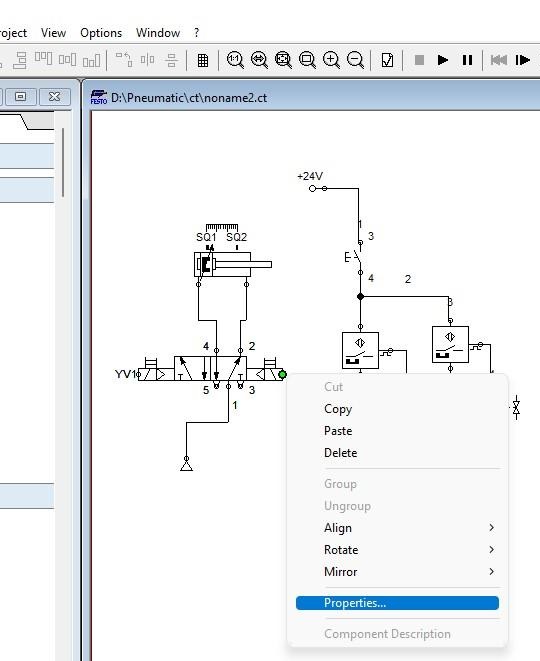Select the pushbutton switch symbol
The width and height of the screenshot is (540, 661).
tap(354, 257)
